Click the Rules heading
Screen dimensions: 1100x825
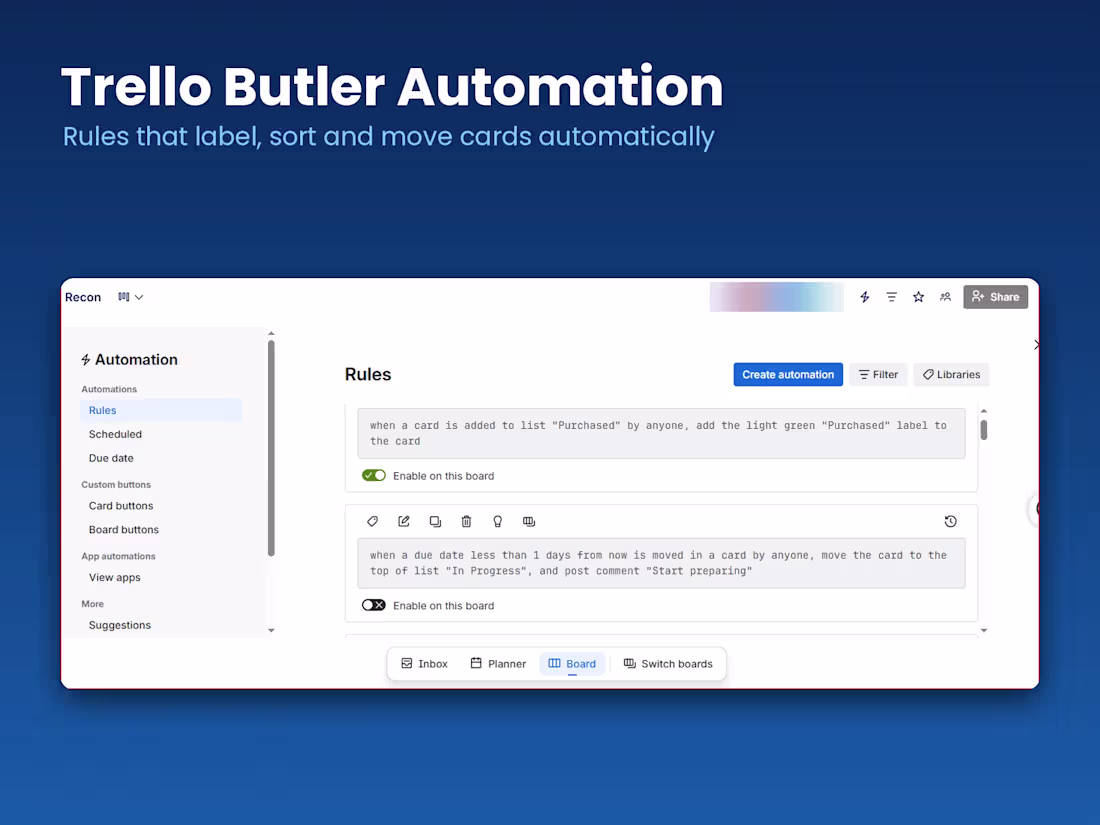coord(368,375)
